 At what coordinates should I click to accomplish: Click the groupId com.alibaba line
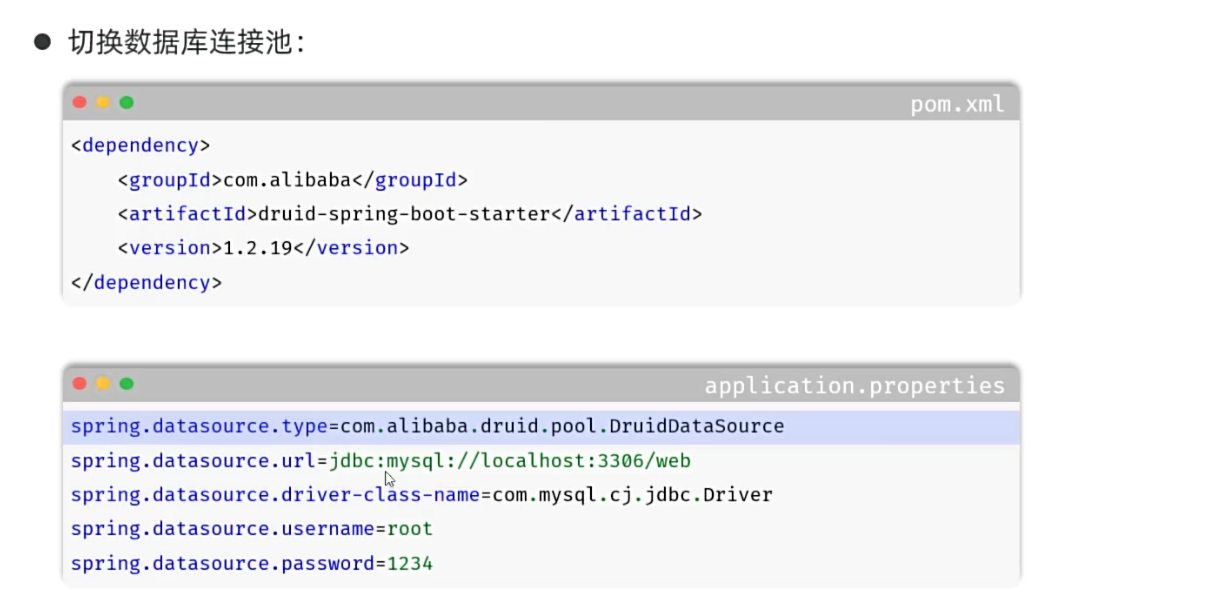click(293, 181)
